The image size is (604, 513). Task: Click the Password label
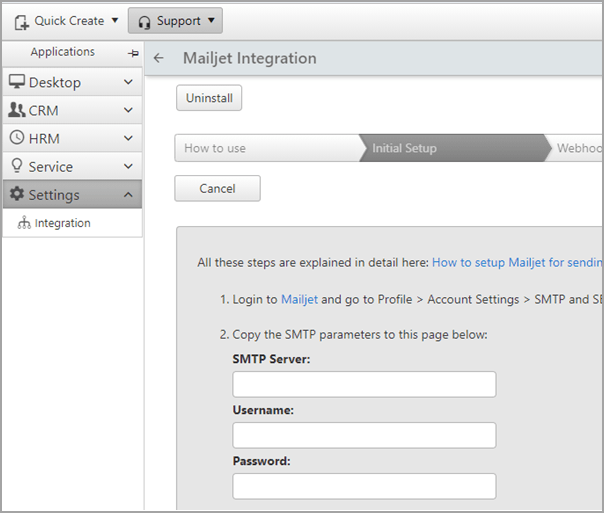tap(262, 461)
